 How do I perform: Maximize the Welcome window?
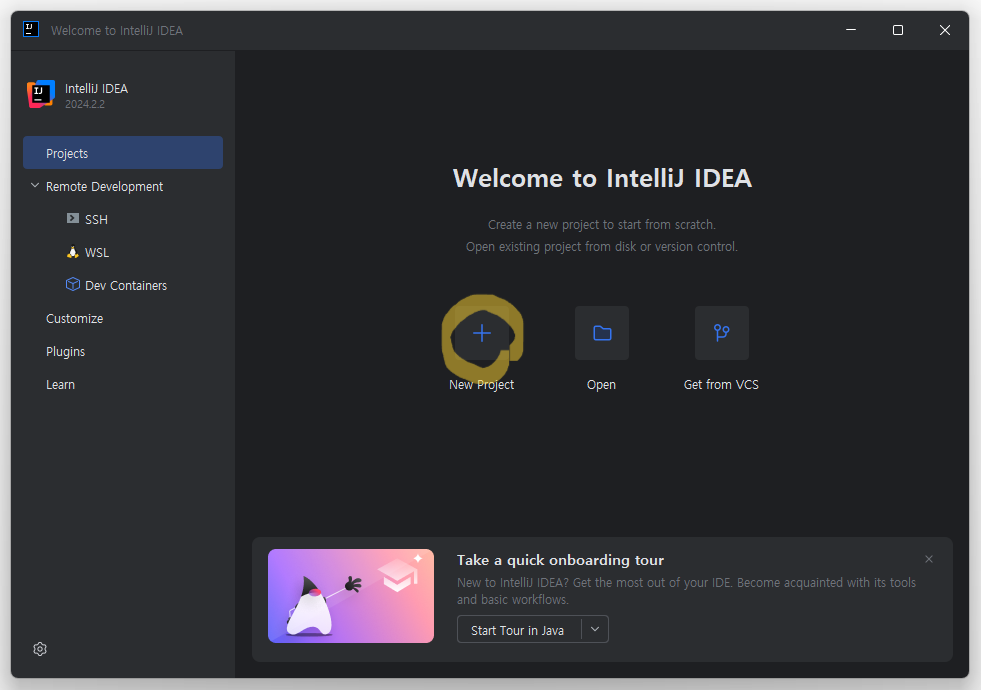898,30
